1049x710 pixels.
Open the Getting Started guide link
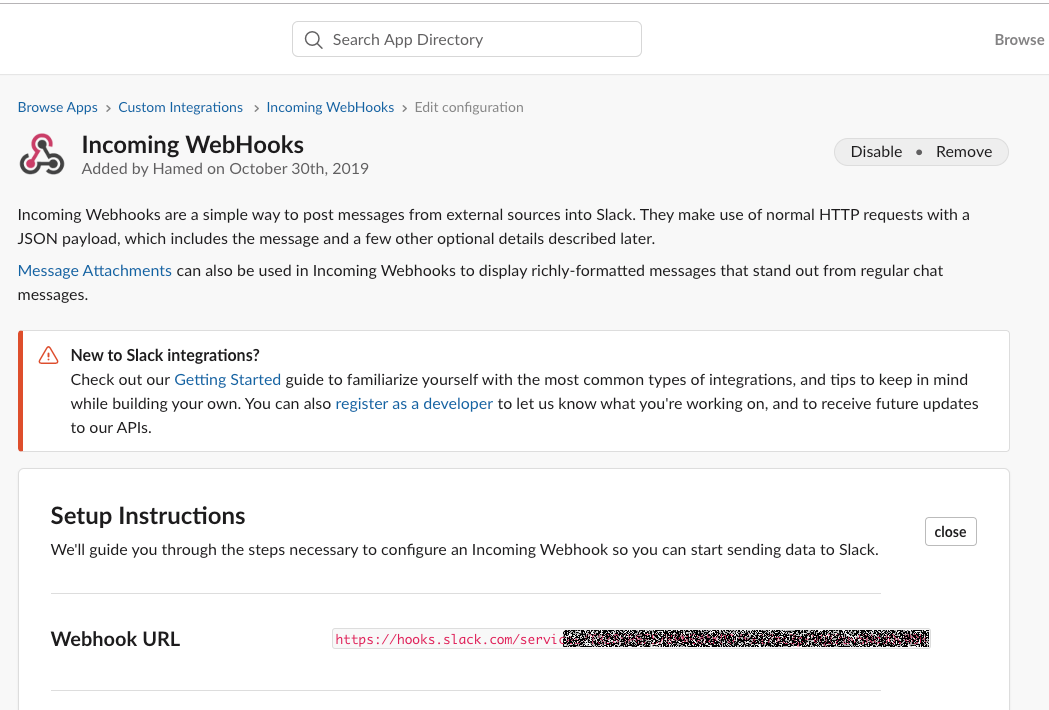point(227,379)
